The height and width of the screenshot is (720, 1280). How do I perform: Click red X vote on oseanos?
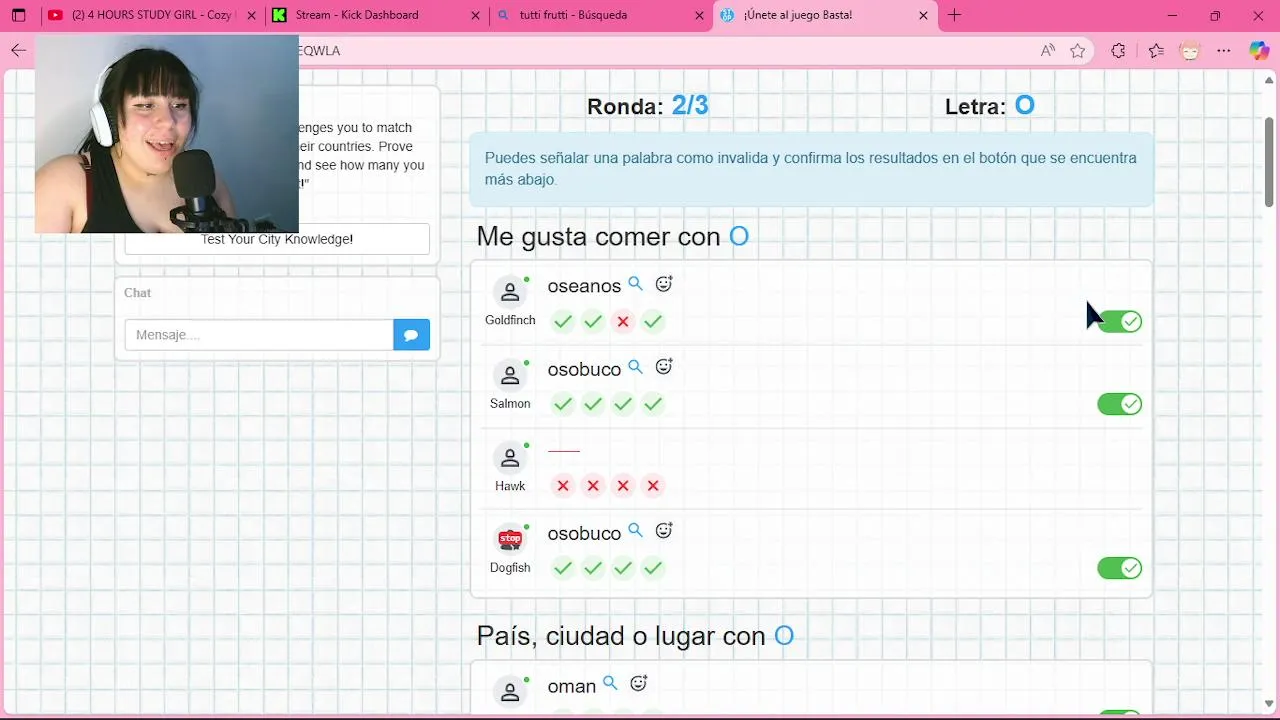pyautogui.click(x=623, y=321)
